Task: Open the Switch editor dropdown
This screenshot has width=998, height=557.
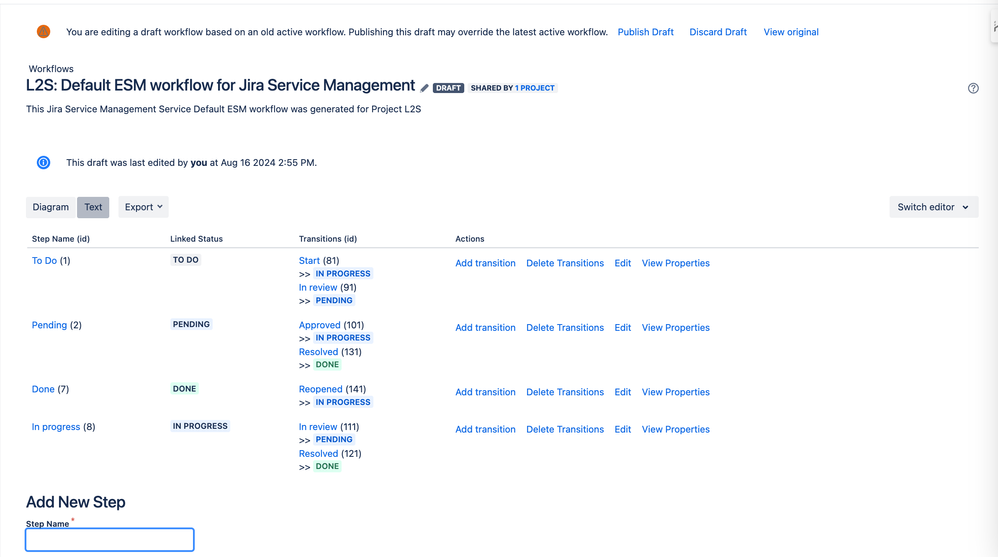Action: tap(933, 207)
